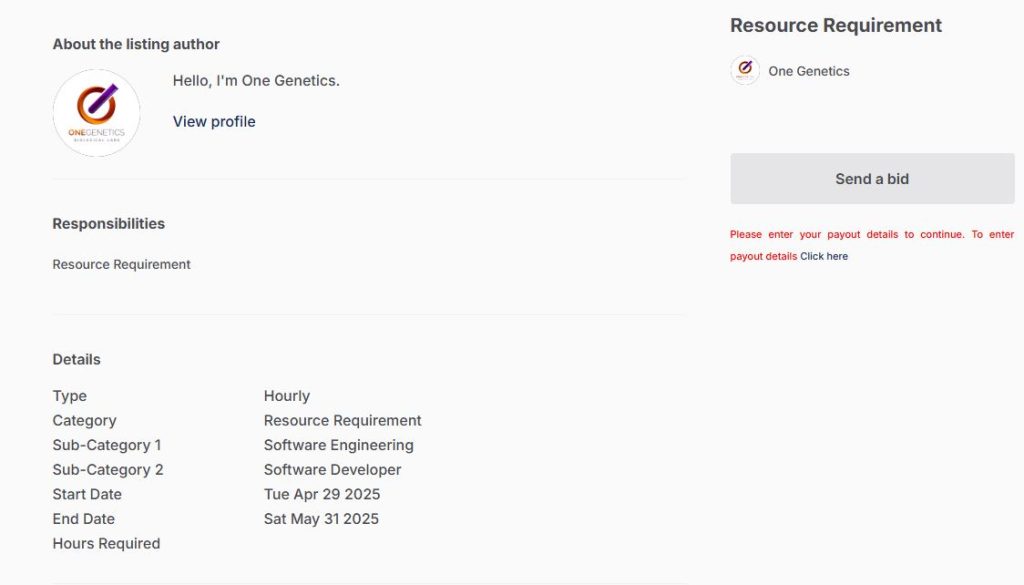Select the Details section heading
The width and height of the screenshot is (1024, 585).
[77, 359]
